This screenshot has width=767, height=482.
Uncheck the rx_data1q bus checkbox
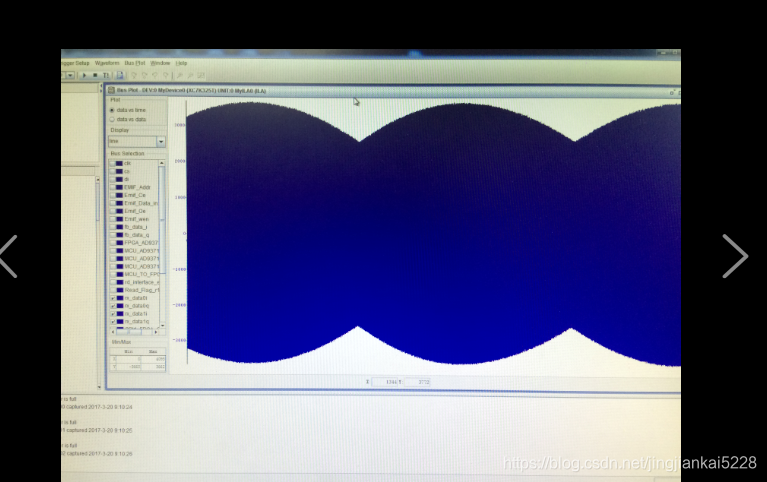tap(113, 321)
